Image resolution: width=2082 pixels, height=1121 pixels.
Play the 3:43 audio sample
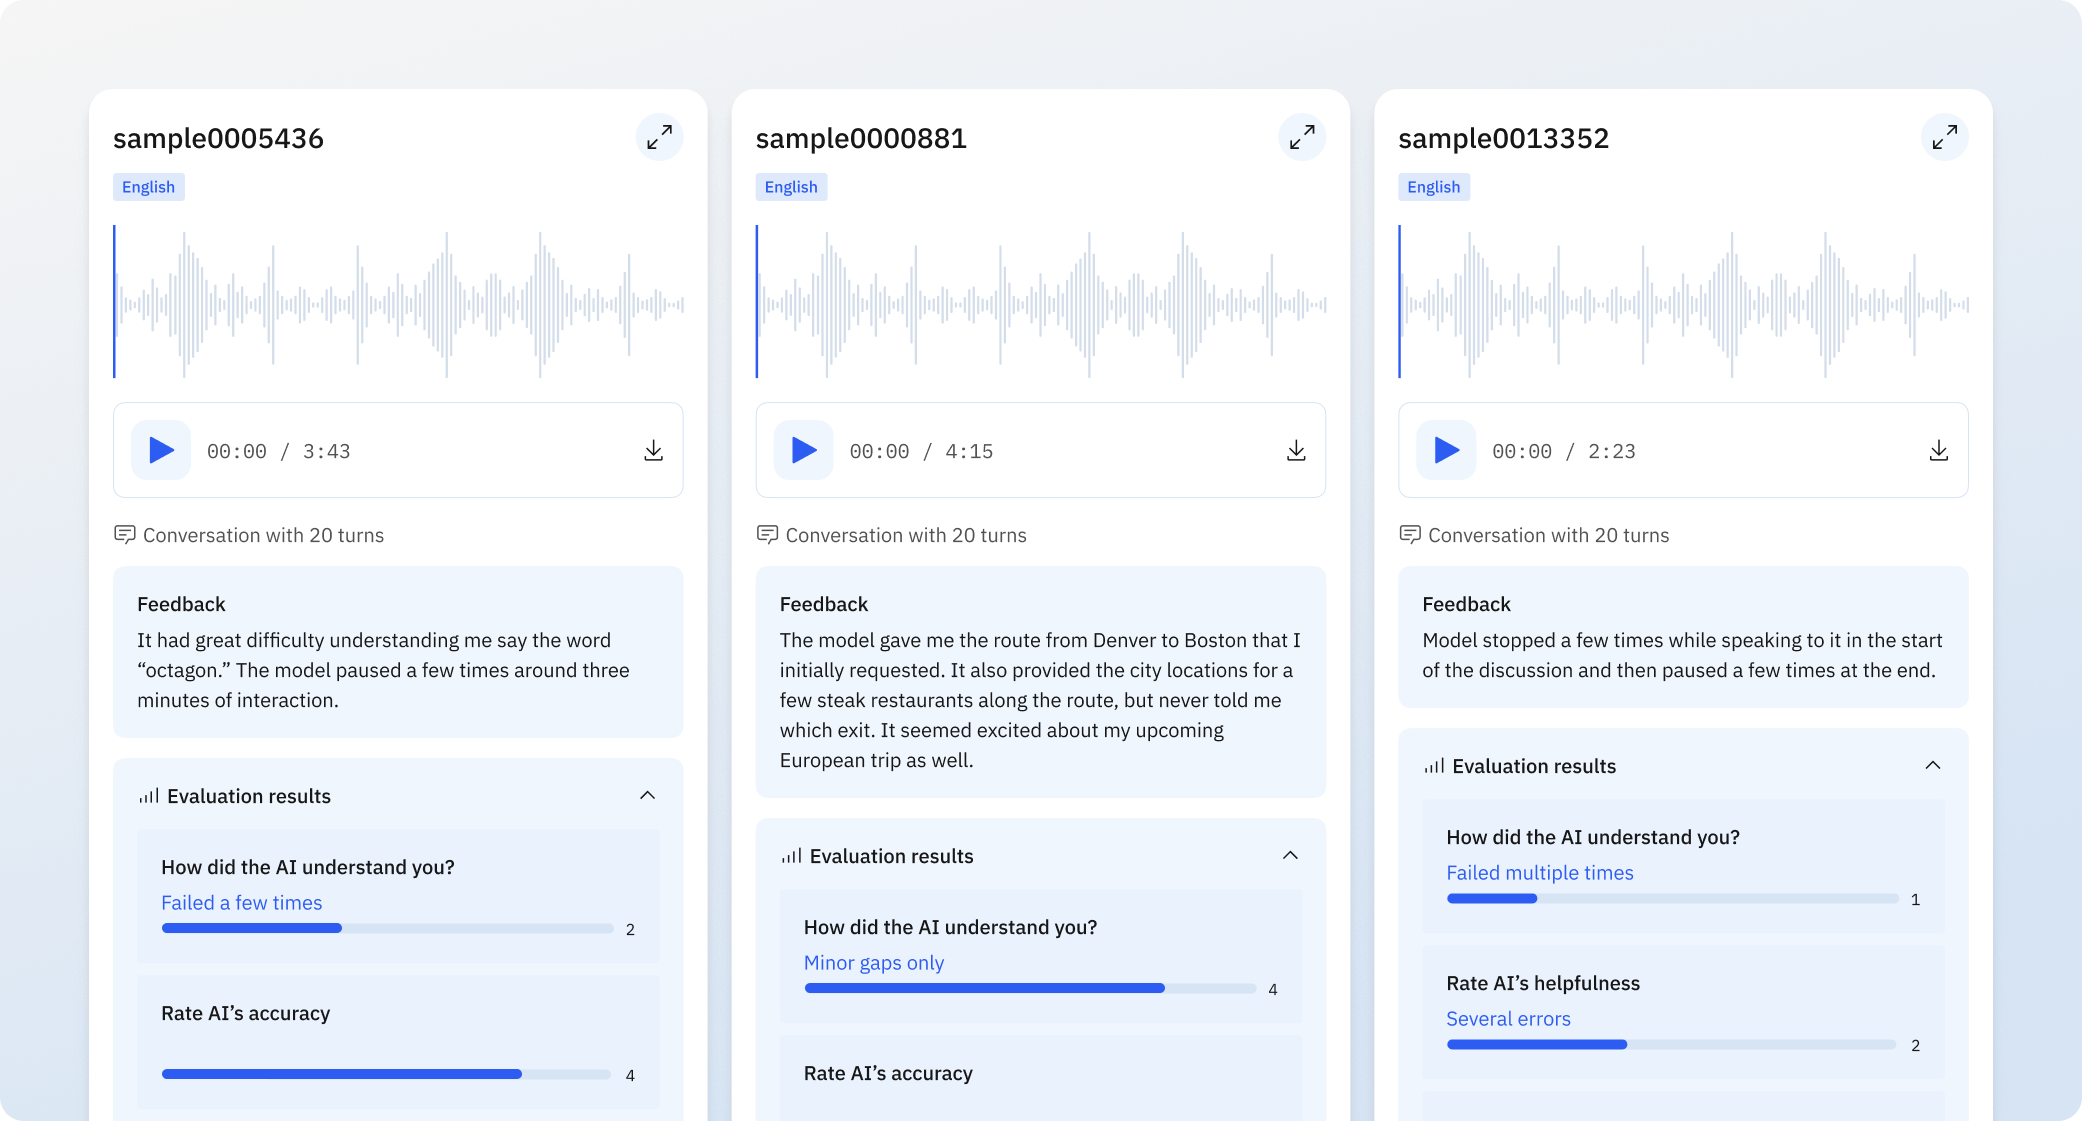click(161, 451)
